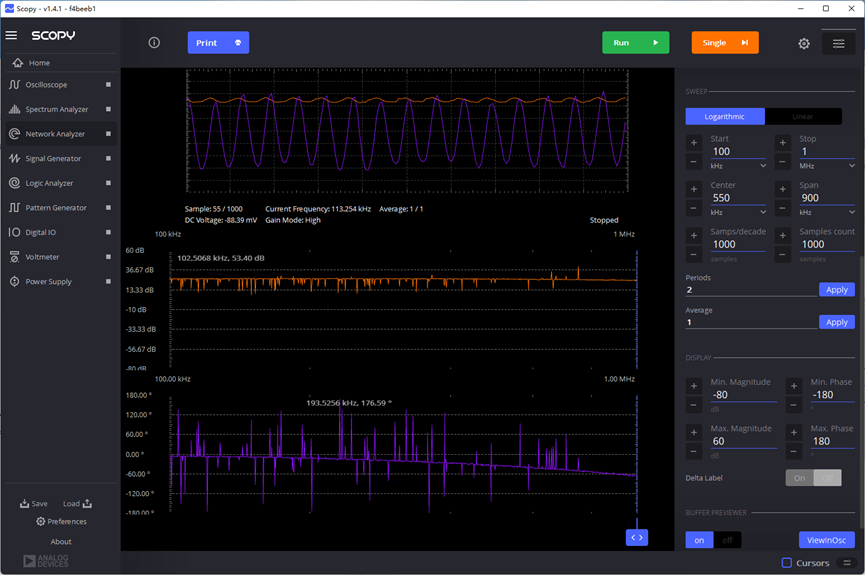
Task: Toggle the Oscilloscope run indicator square
Action: pos(108,84)
